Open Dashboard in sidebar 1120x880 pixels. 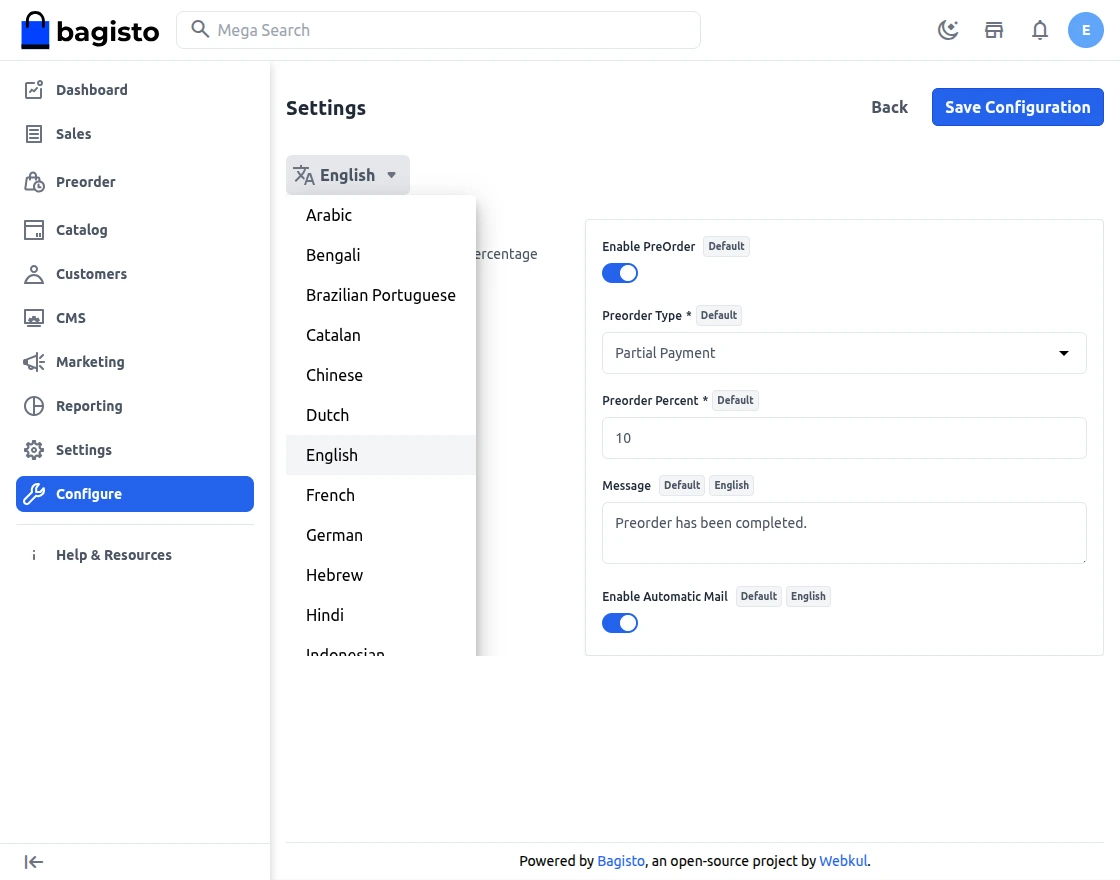(x=135, y=89)
